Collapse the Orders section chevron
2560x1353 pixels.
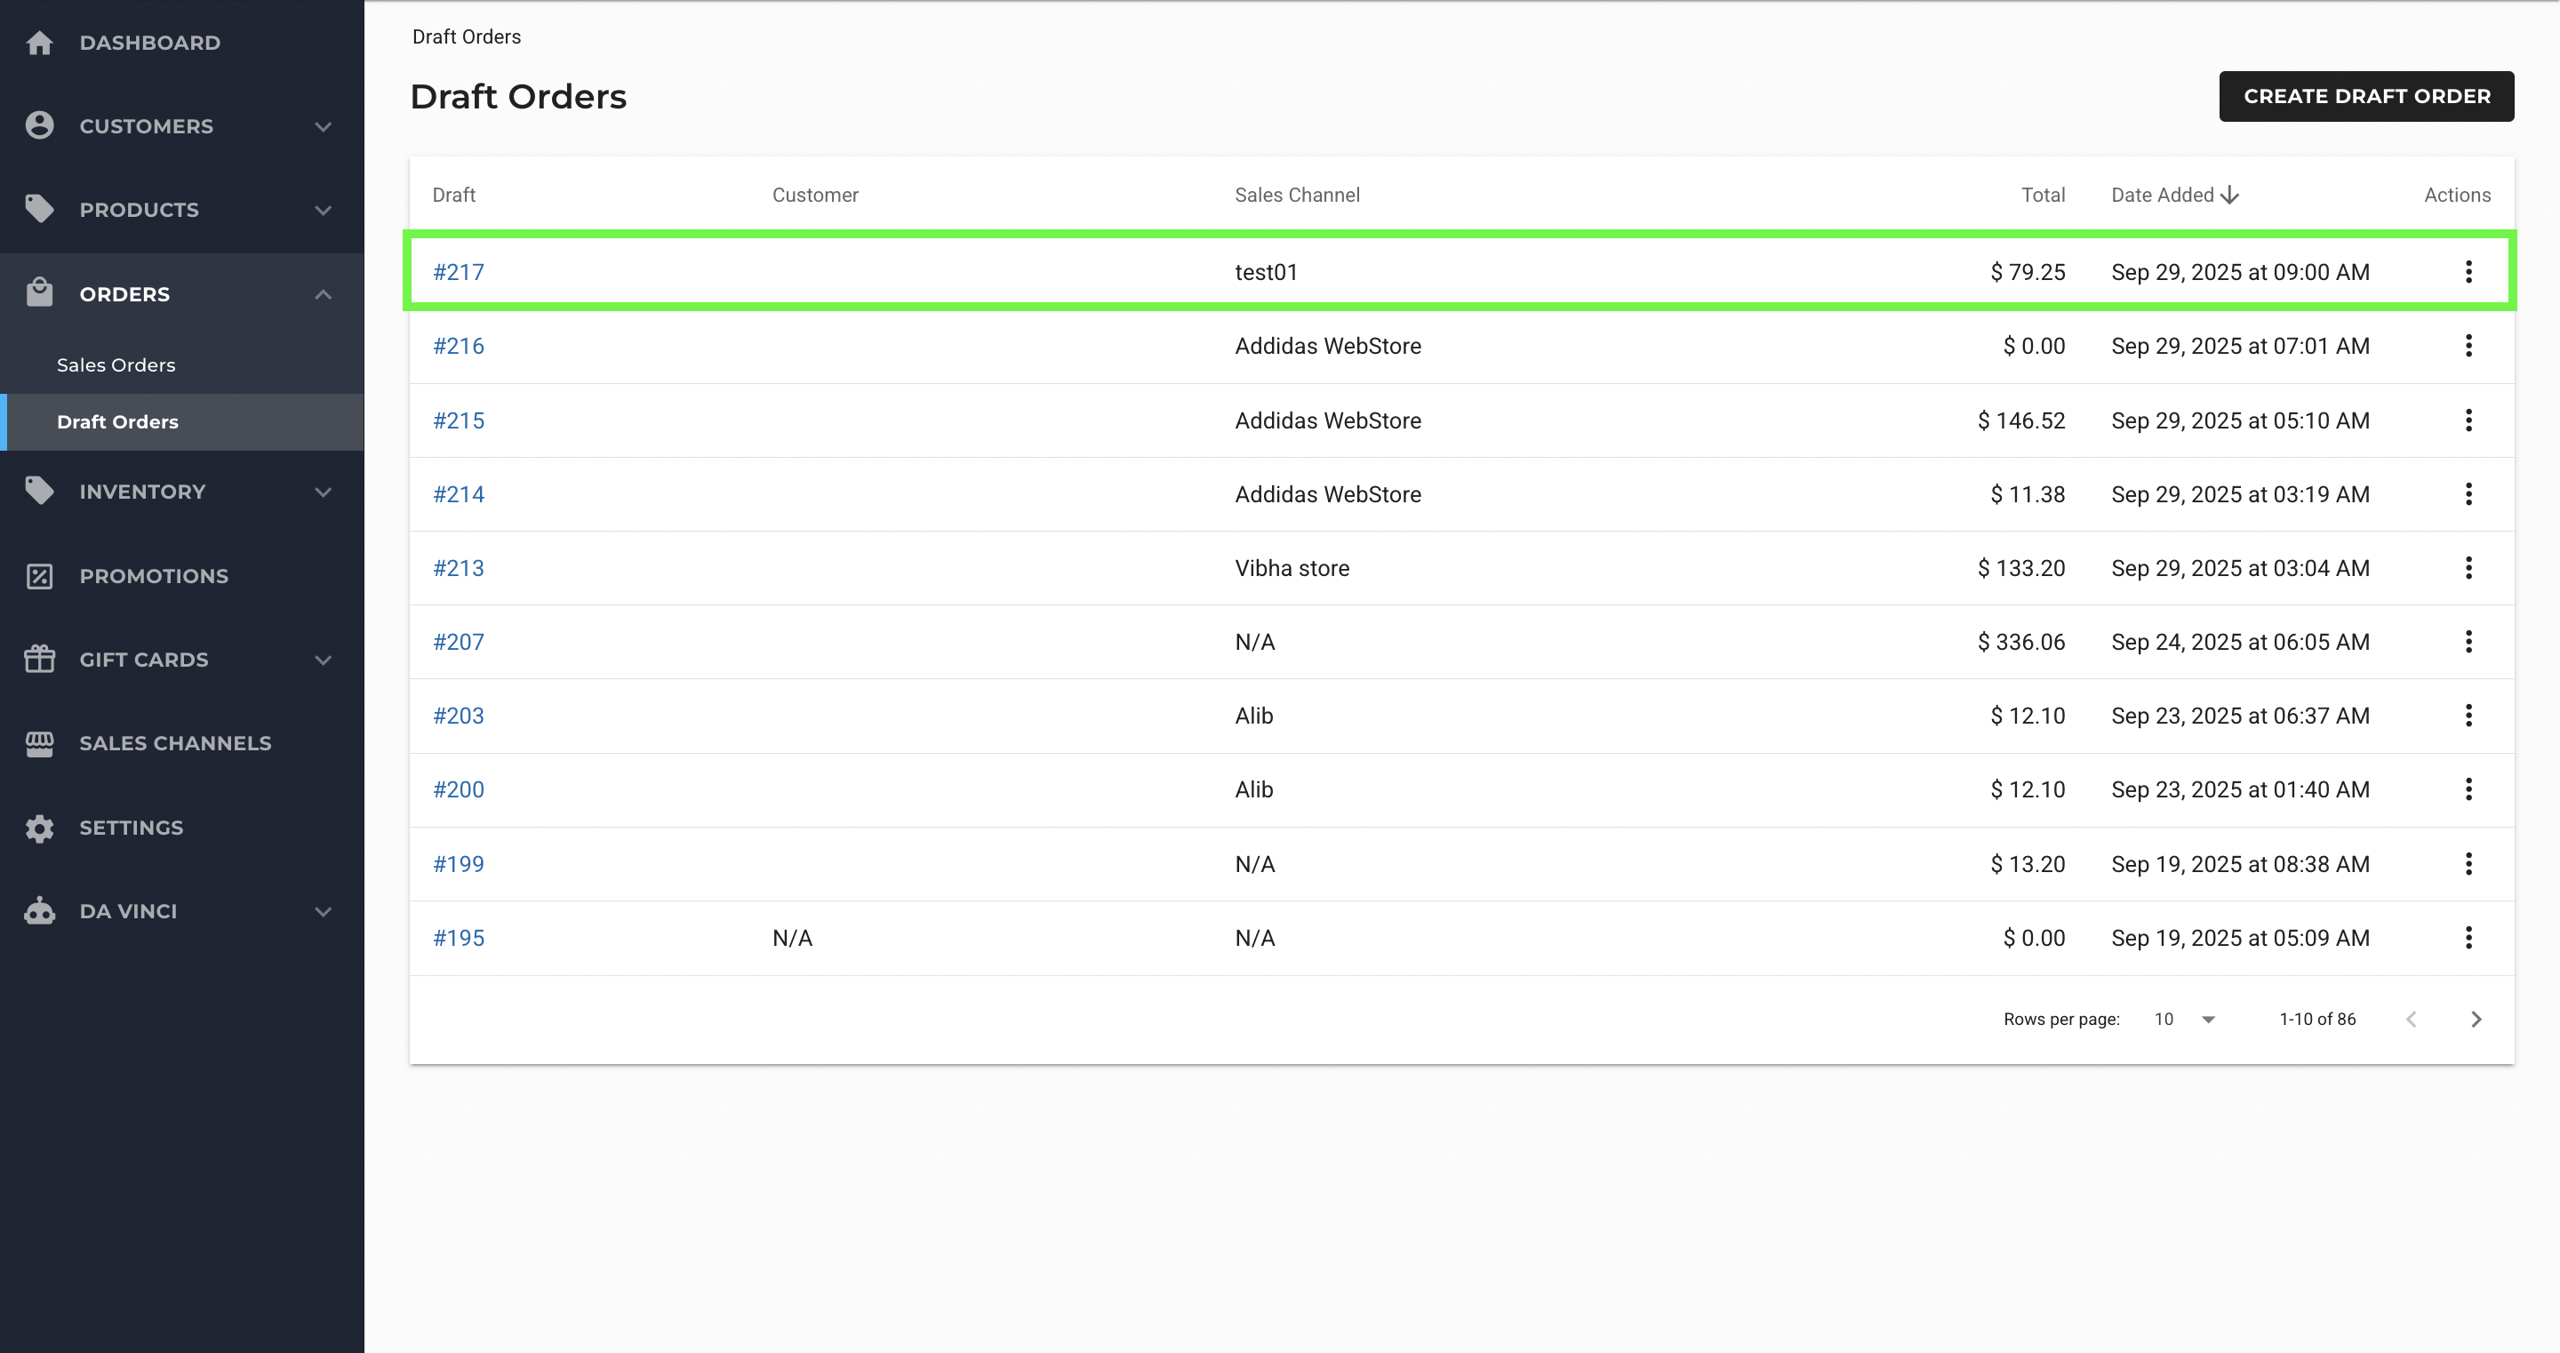point(323,294)
